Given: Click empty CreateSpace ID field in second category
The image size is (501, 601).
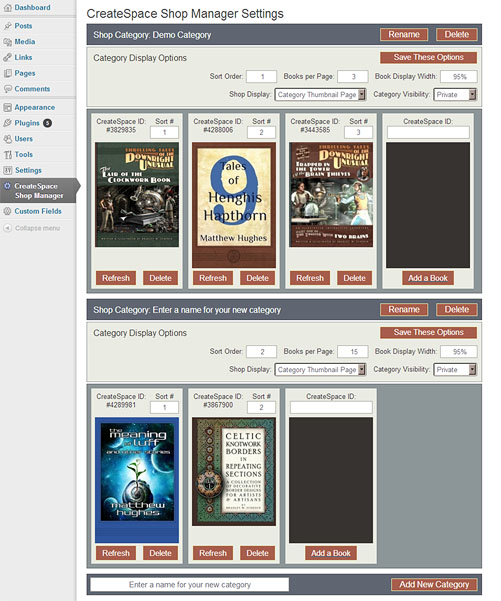Looking at the screenshot, I should (x=331, y=408).
